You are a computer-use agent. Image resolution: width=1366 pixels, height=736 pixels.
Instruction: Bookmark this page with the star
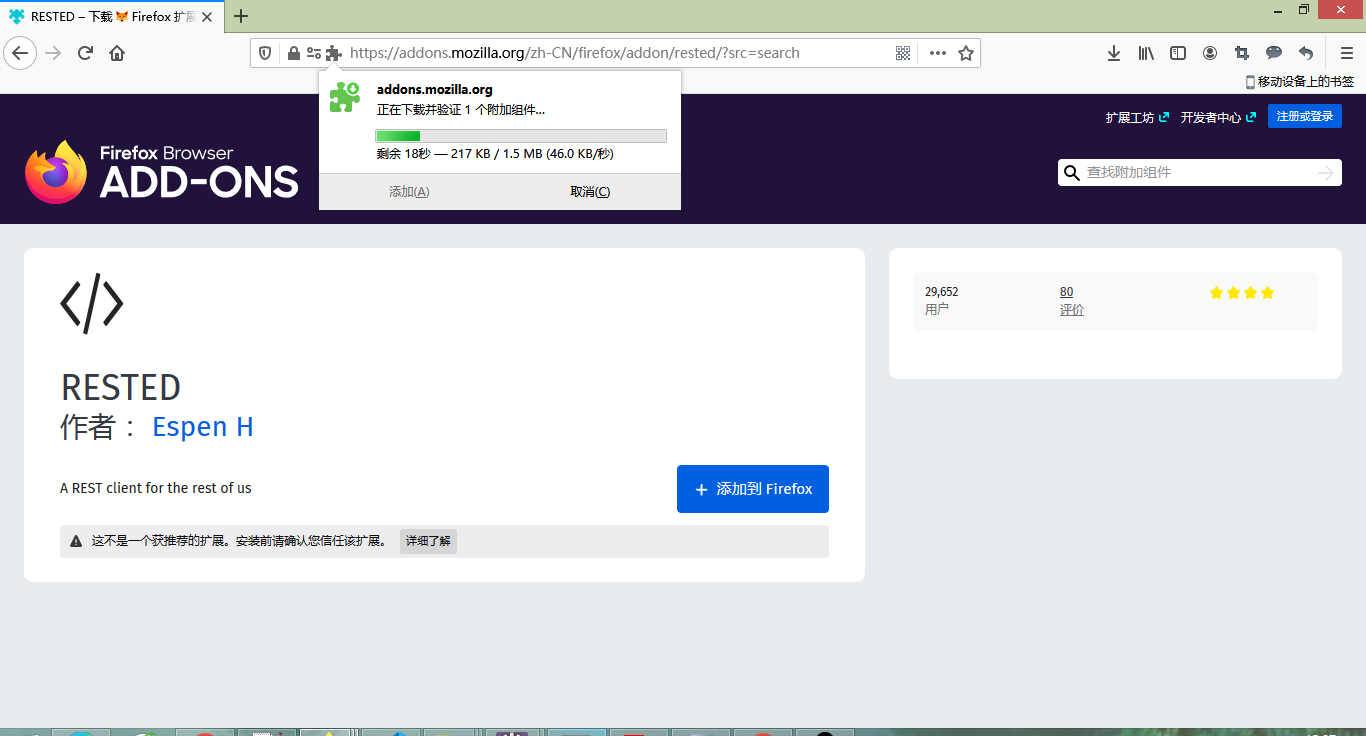click(x=966, y=53)
